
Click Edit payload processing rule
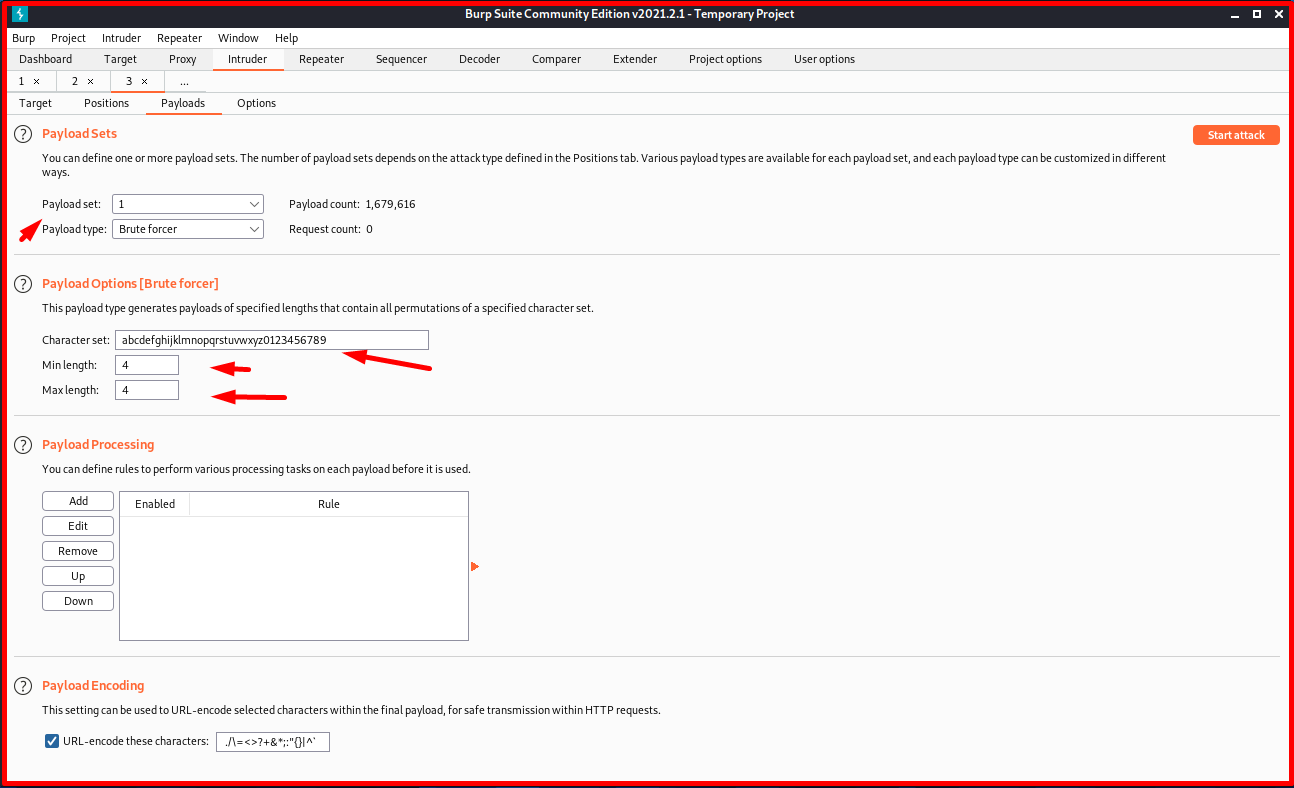click(x=78, y=526)
